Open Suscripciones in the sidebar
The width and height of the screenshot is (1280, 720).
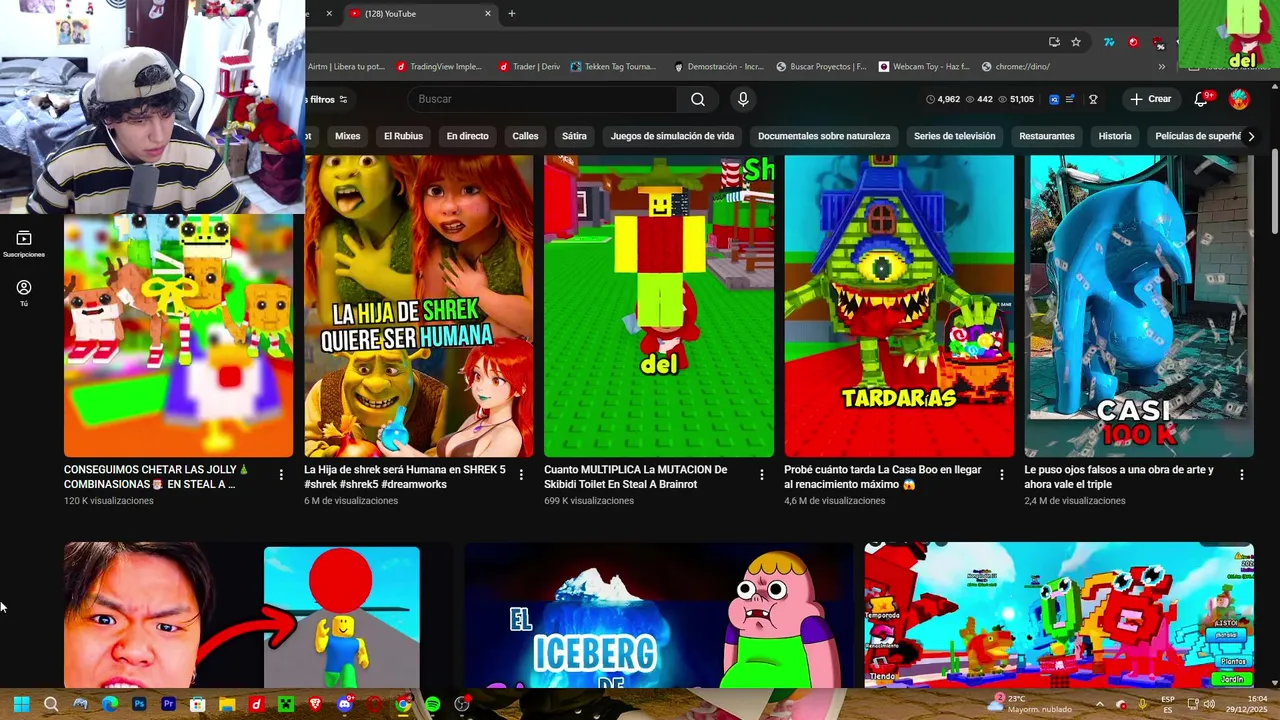(x=24, y=244)
